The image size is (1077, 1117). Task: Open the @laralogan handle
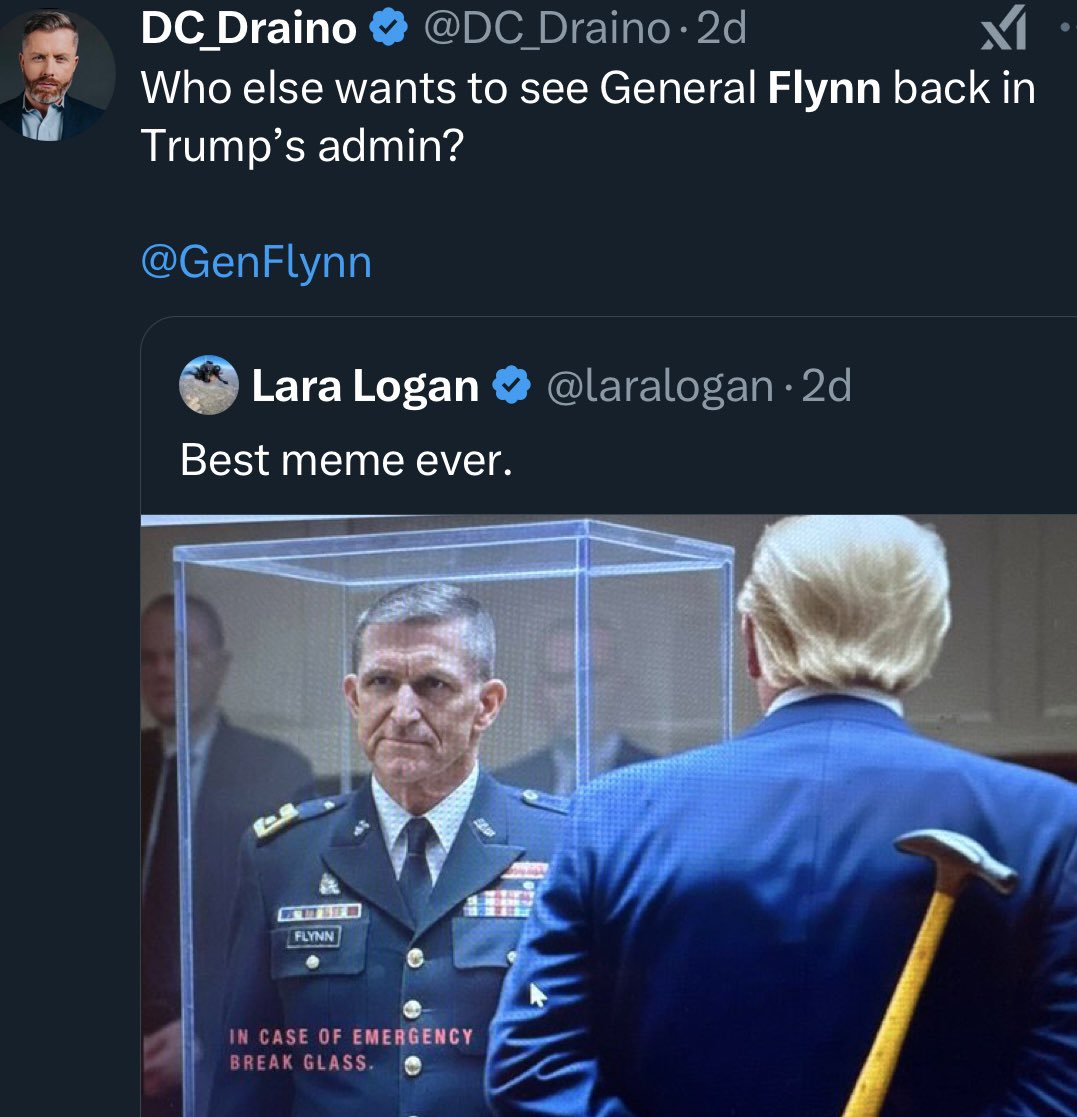click(660, 387)
